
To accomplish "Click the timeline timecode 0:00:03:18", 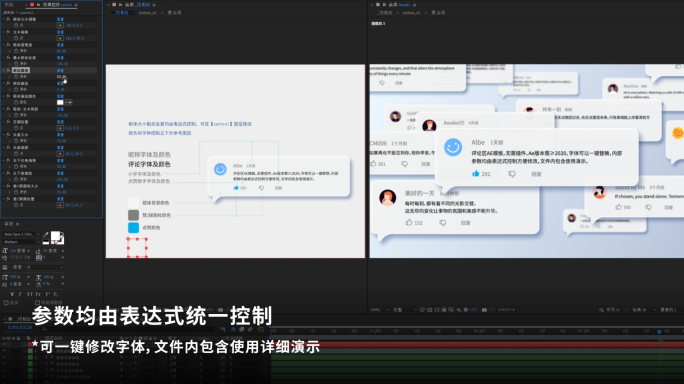I will click(20, 327).
